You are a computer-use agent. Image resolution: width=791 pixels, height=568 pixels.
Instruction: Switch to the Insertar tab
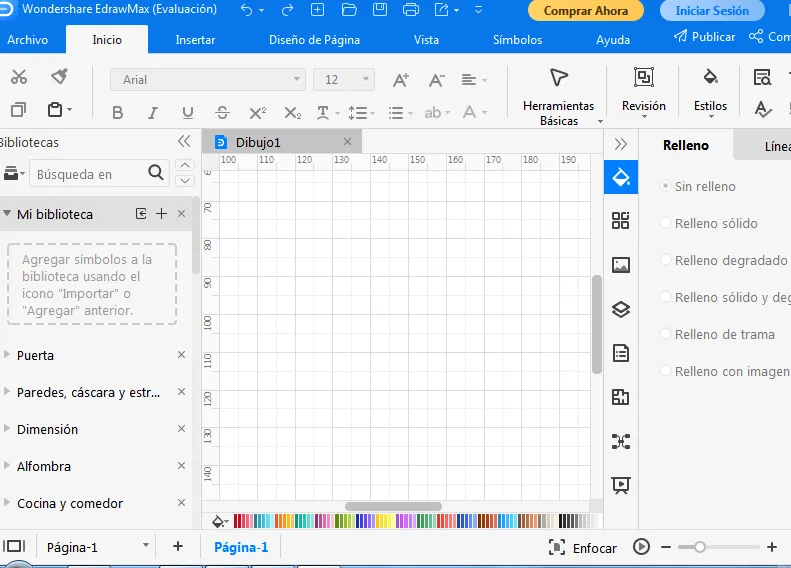(x=195, y=40)
